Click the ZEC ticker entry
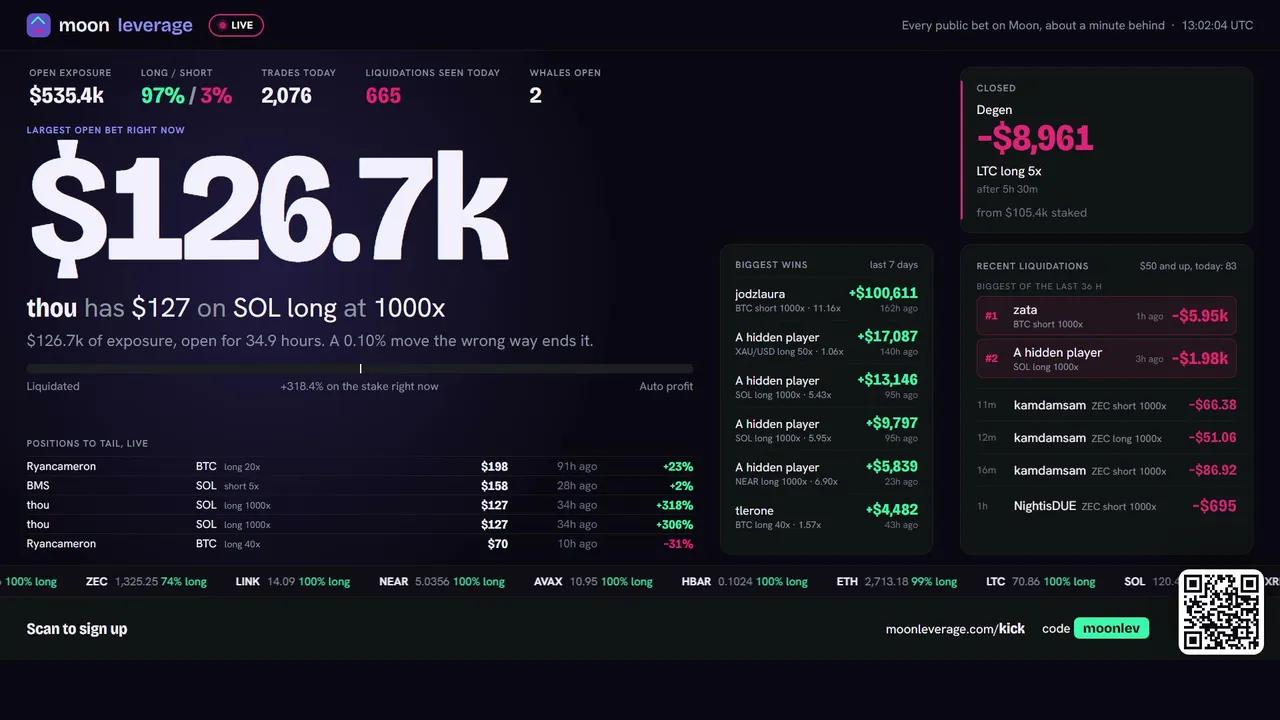Viewport: 1280px width, 720px height. click(146, 581)
